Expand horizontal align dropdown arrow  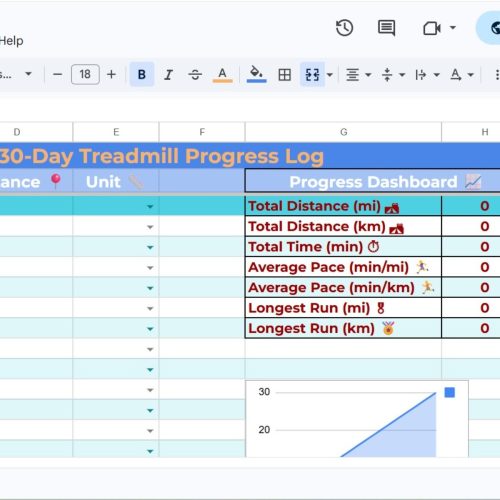tap(368, 75)
